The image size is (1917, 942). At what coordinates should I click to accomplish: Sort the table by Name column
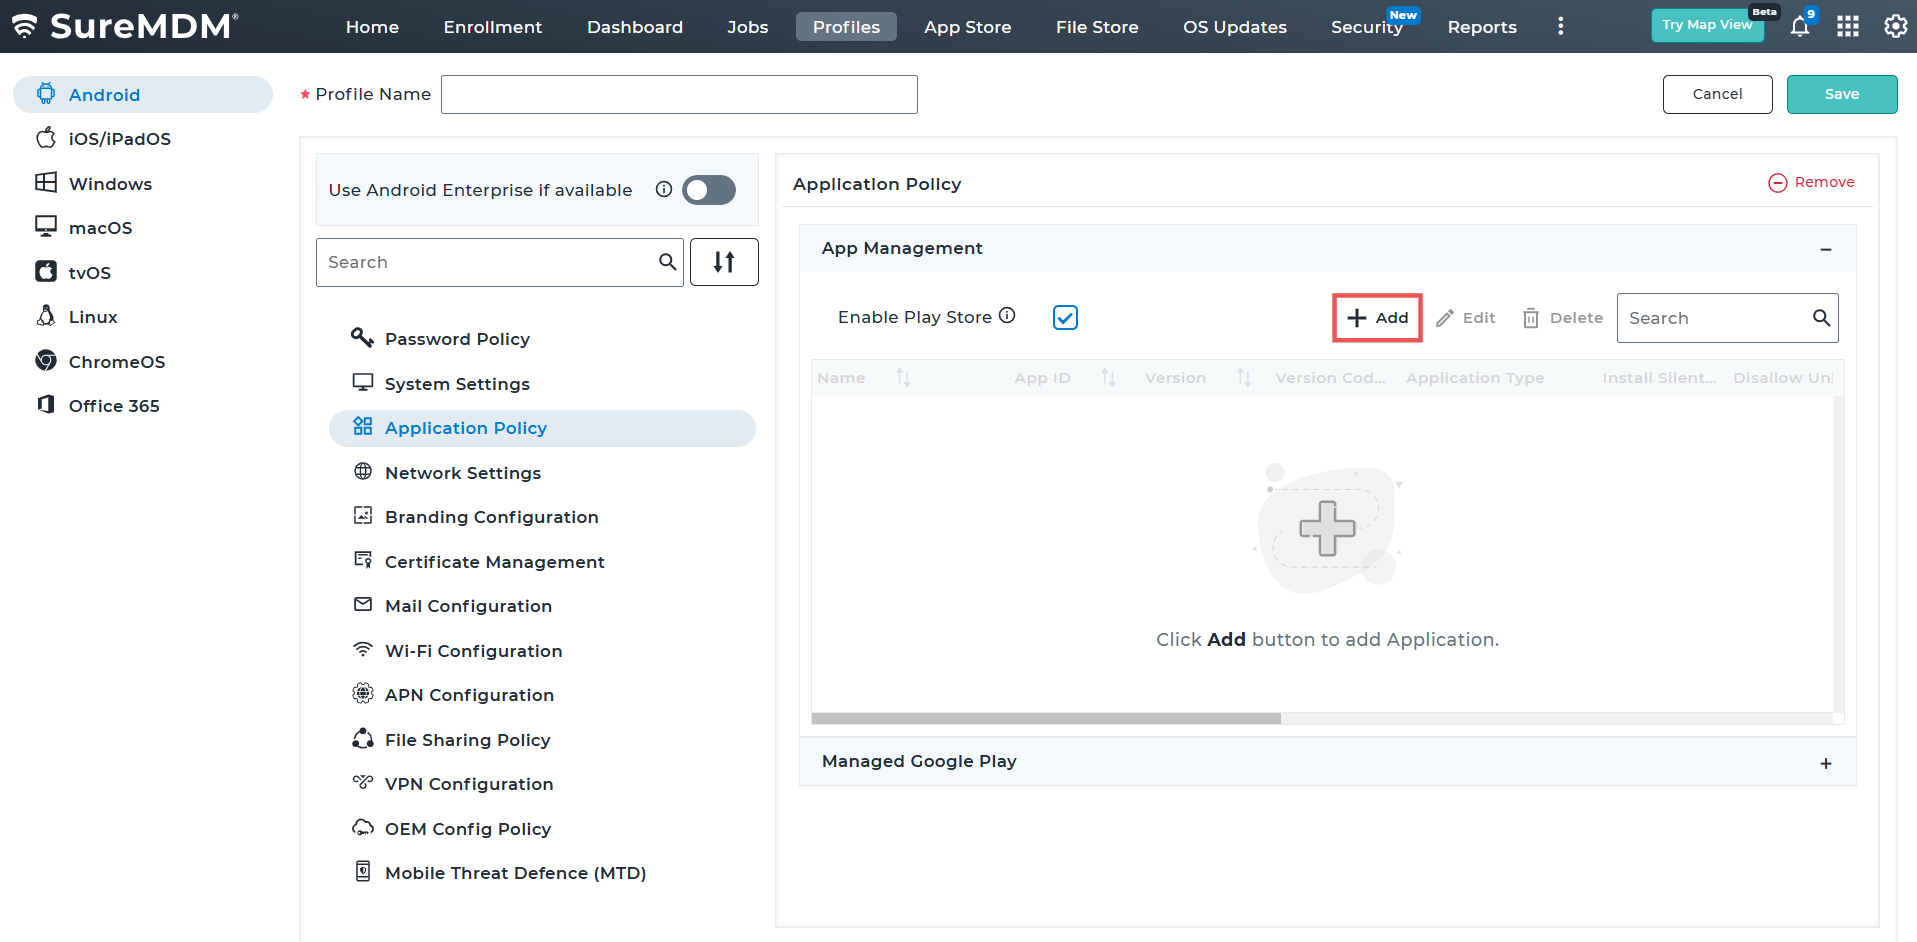(x=903, y=378)
